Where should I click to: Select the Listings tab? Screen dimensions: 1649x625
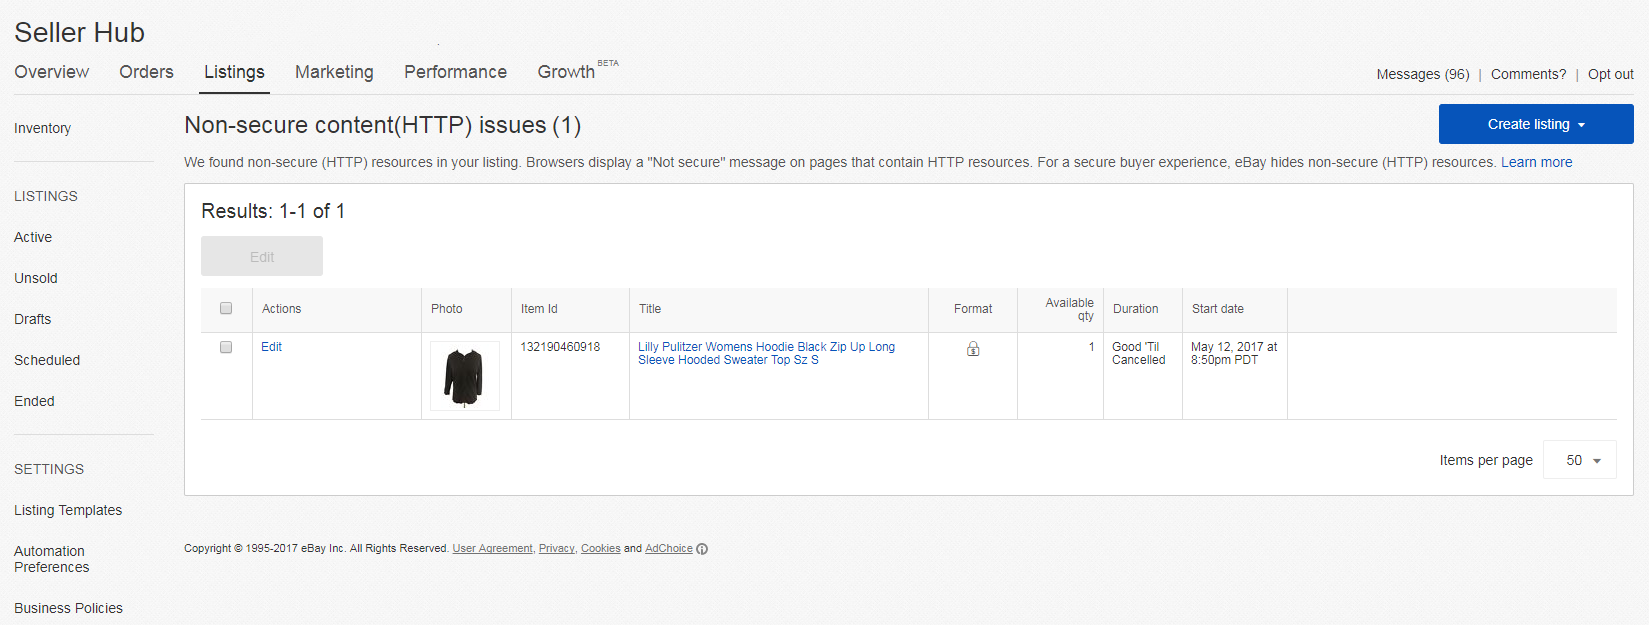tap(234, 72)
